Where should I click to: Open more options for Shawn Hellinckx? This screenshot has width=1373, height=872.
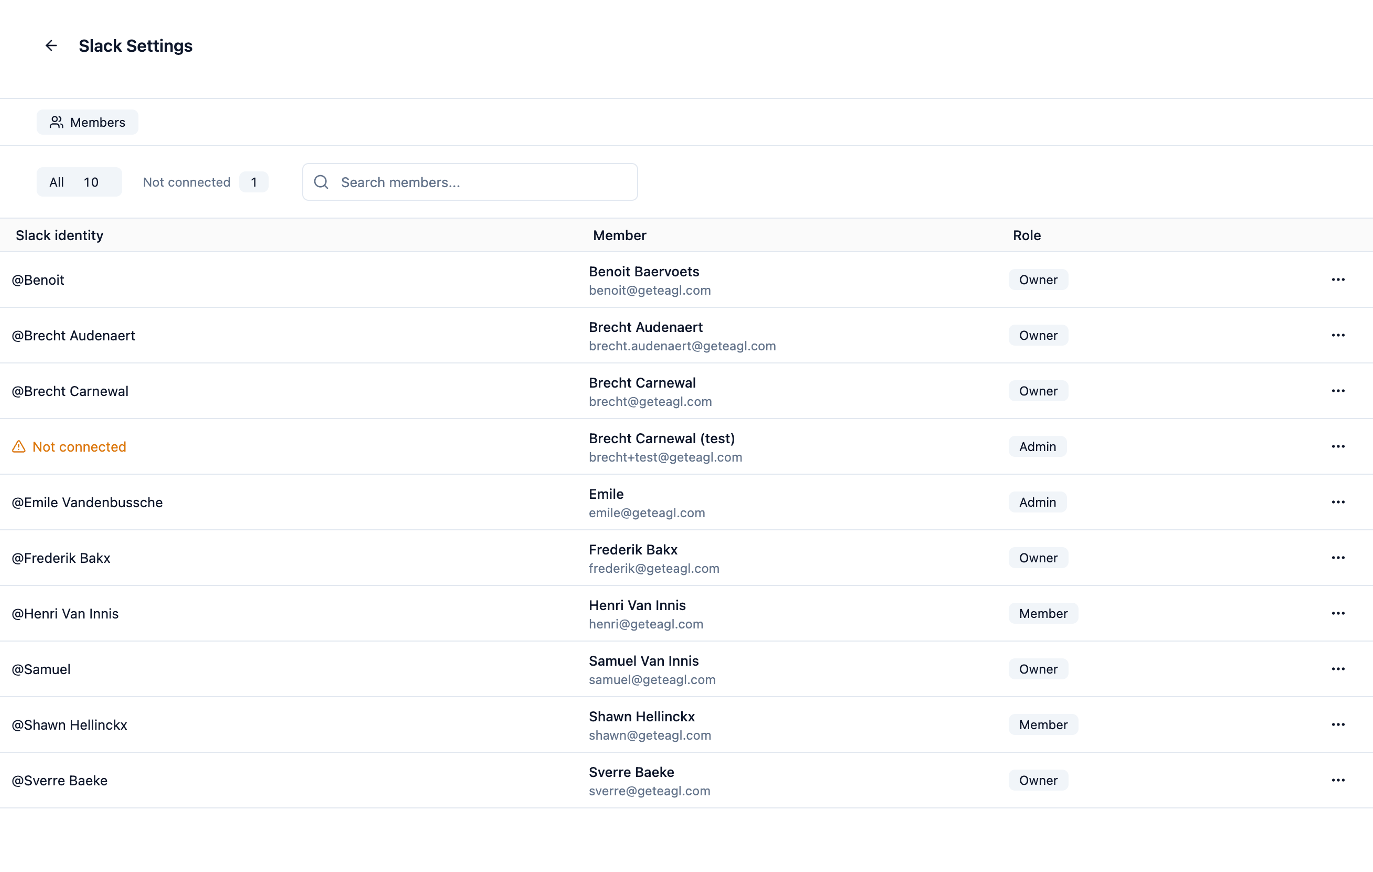click(1338, 724)
